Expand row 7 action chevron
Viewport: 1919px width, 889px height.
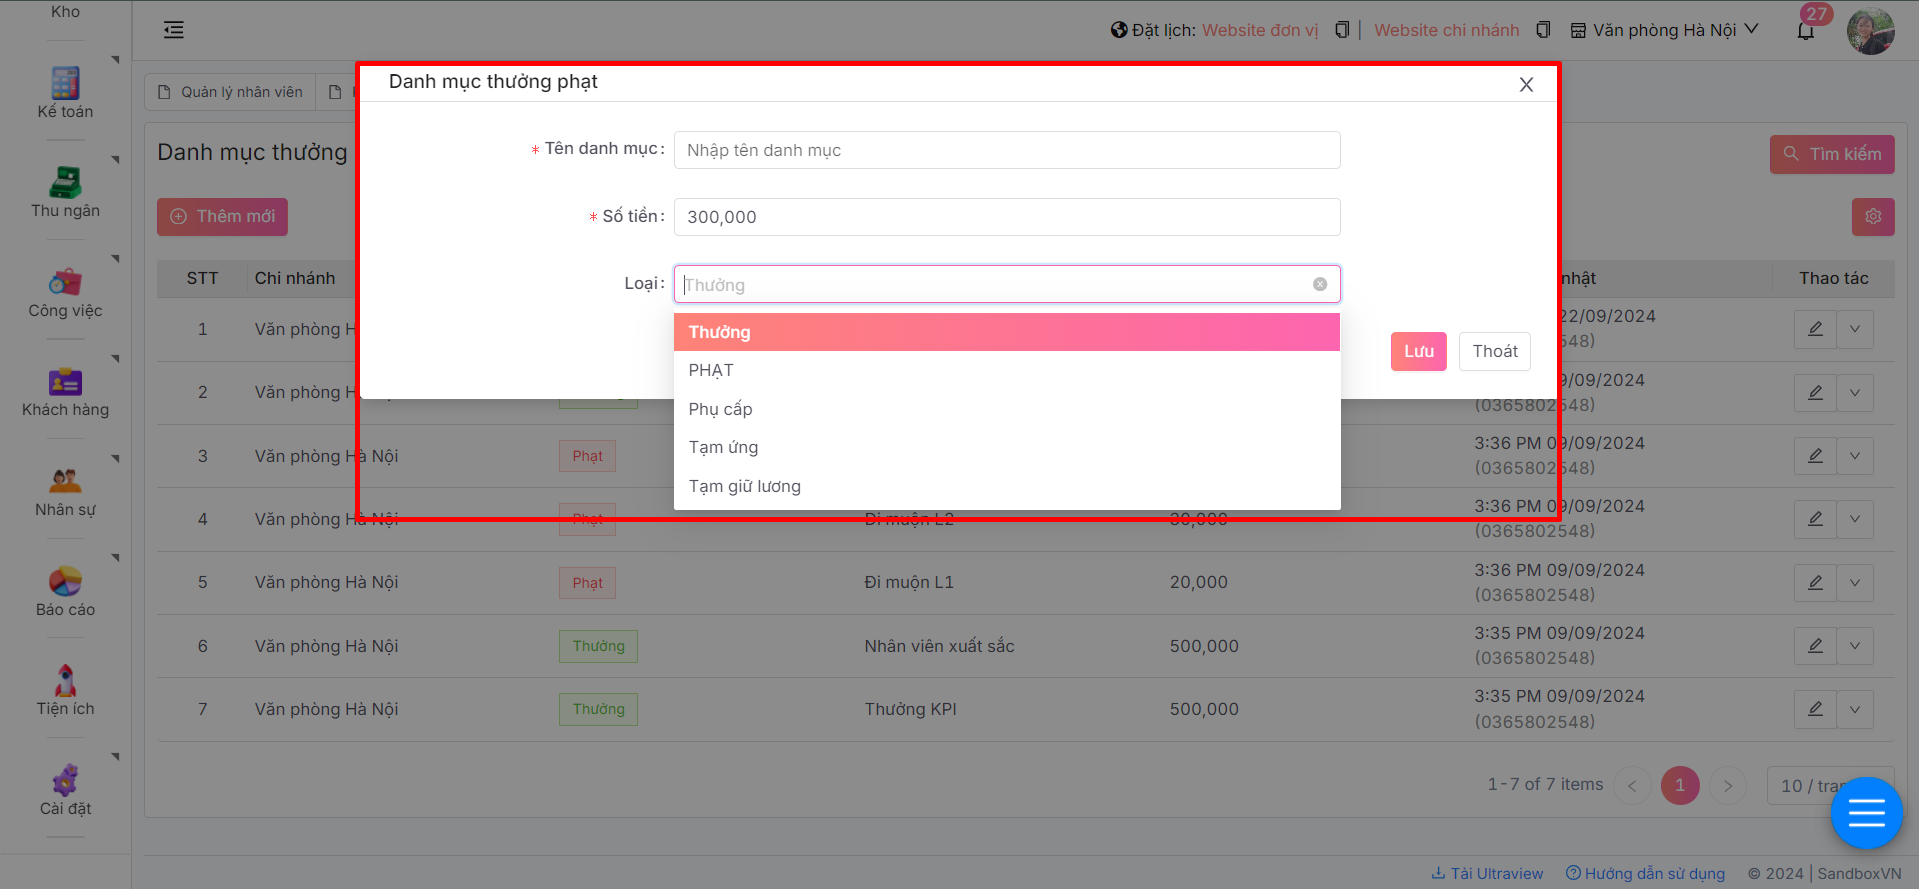1855,709
